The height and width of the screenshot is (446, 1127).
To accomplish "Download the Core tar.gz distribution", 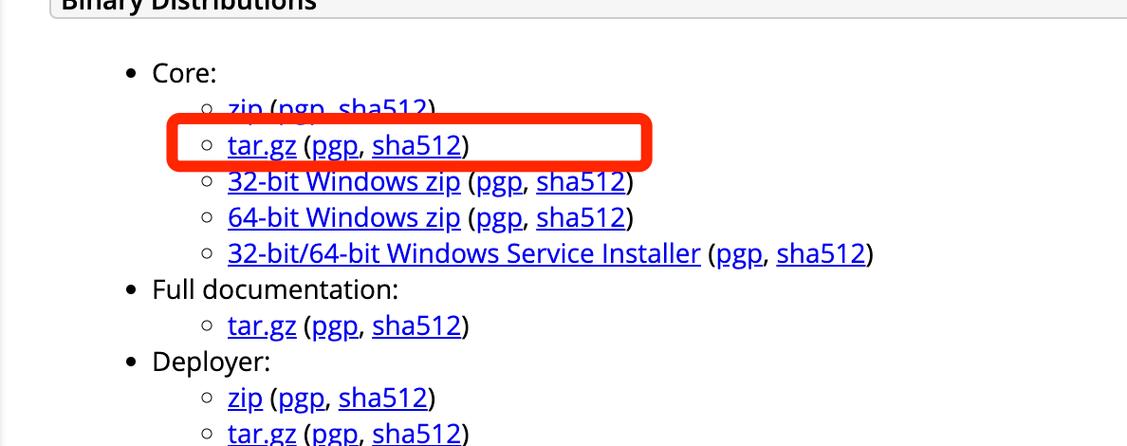I will click(x=262, y=146).
